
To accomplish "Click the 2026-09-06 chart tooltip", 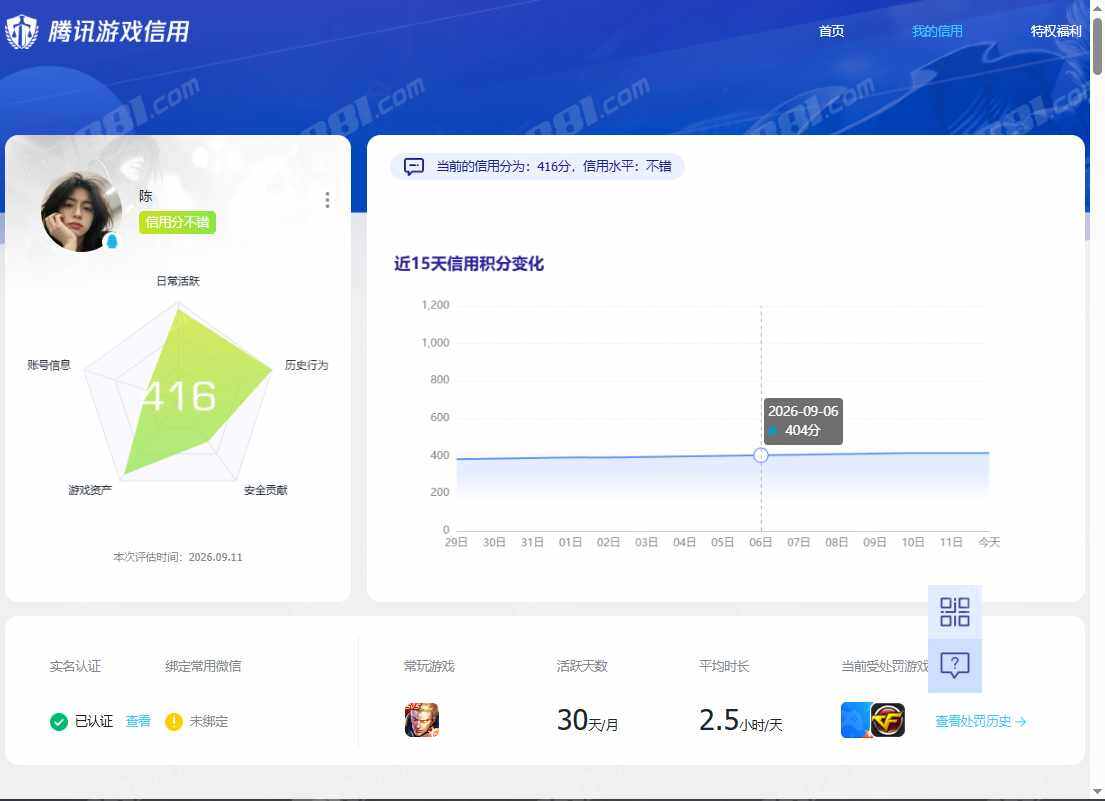I will pos(803,421).
